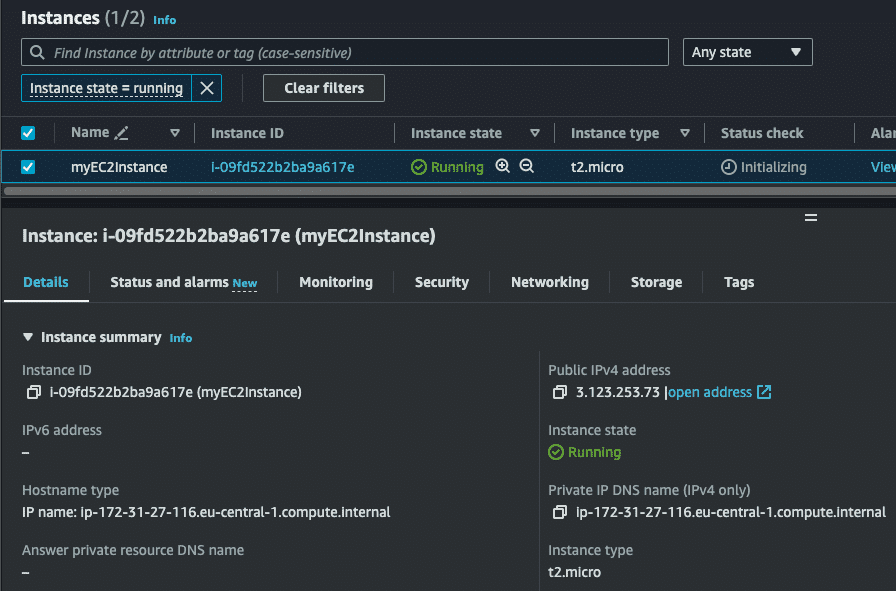896x591 pixels.
Task: Click the Instance state = running filter token
Action: pos(106,88)
